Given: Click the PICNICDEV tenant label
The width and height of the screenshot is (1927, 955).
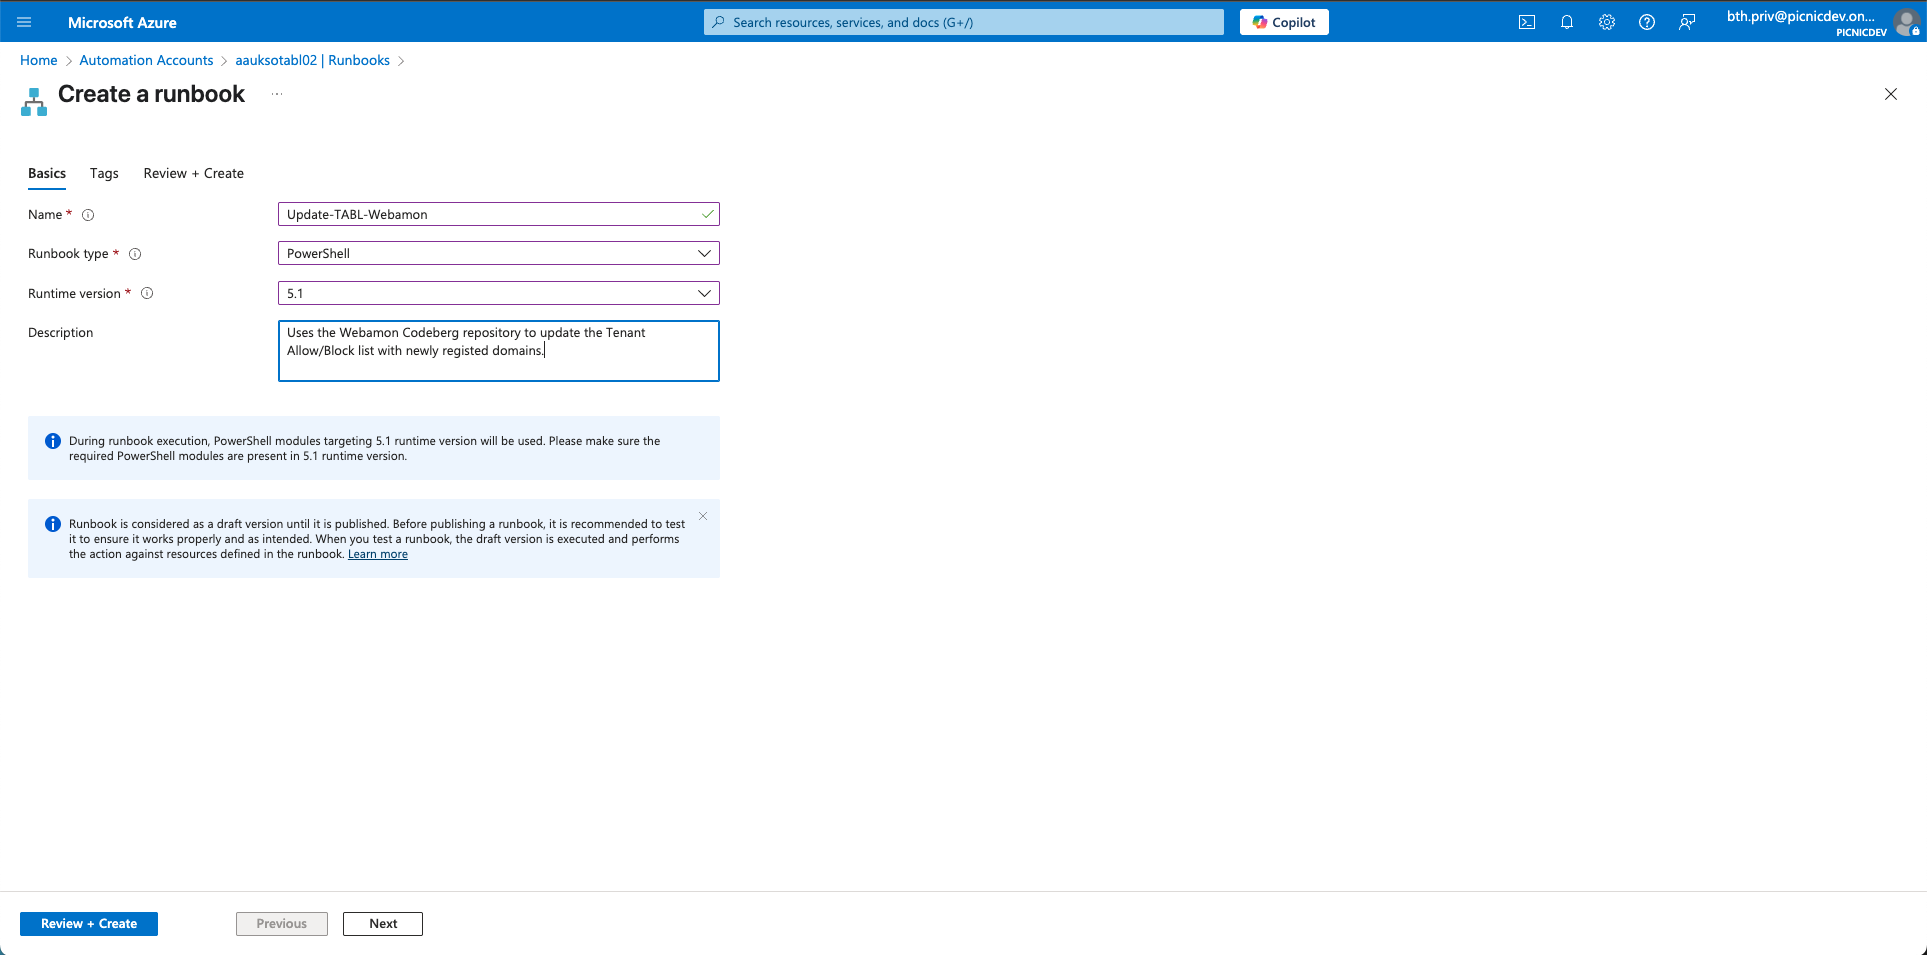Looking at the screenshot, I should coord(1861,33).
